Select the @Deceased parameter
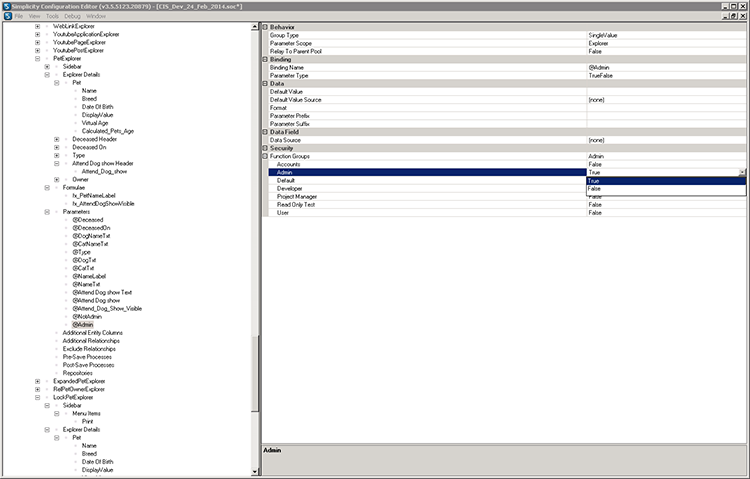This screenshot has height=479, width=750. click(88, 220)
